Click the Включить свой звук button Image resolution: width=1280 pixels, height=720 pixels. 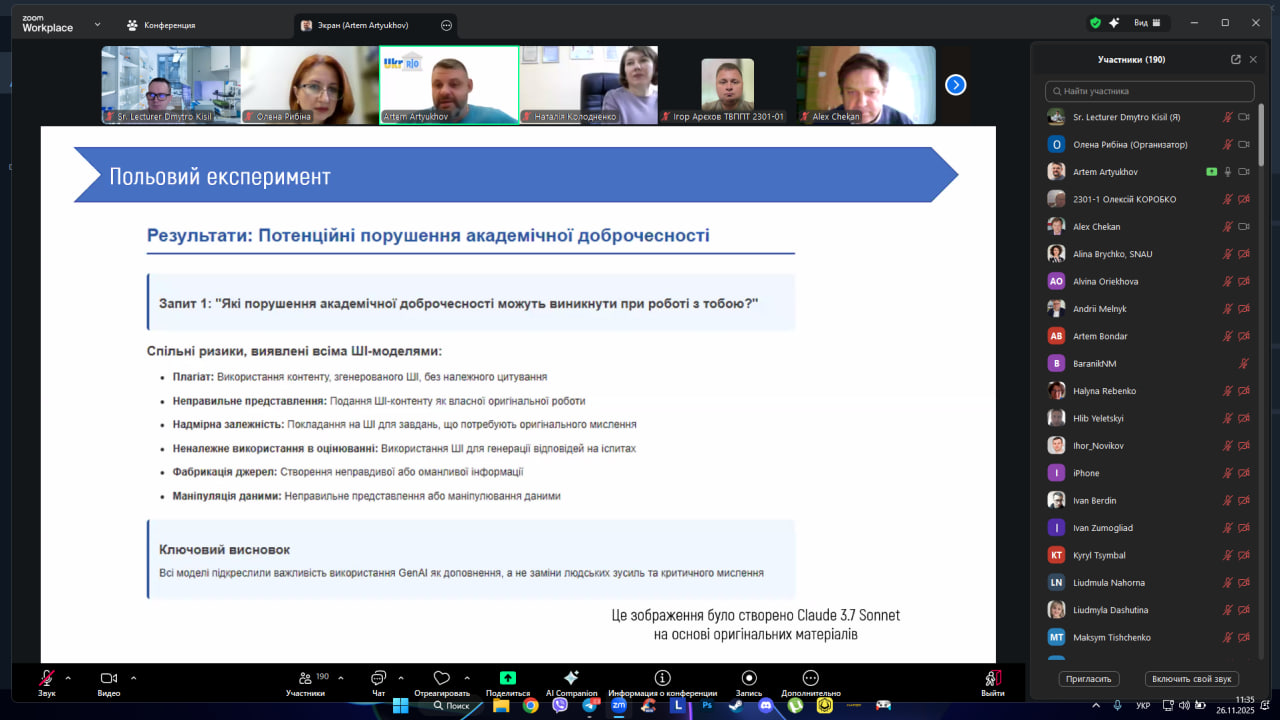click(x=1191, y=679)
